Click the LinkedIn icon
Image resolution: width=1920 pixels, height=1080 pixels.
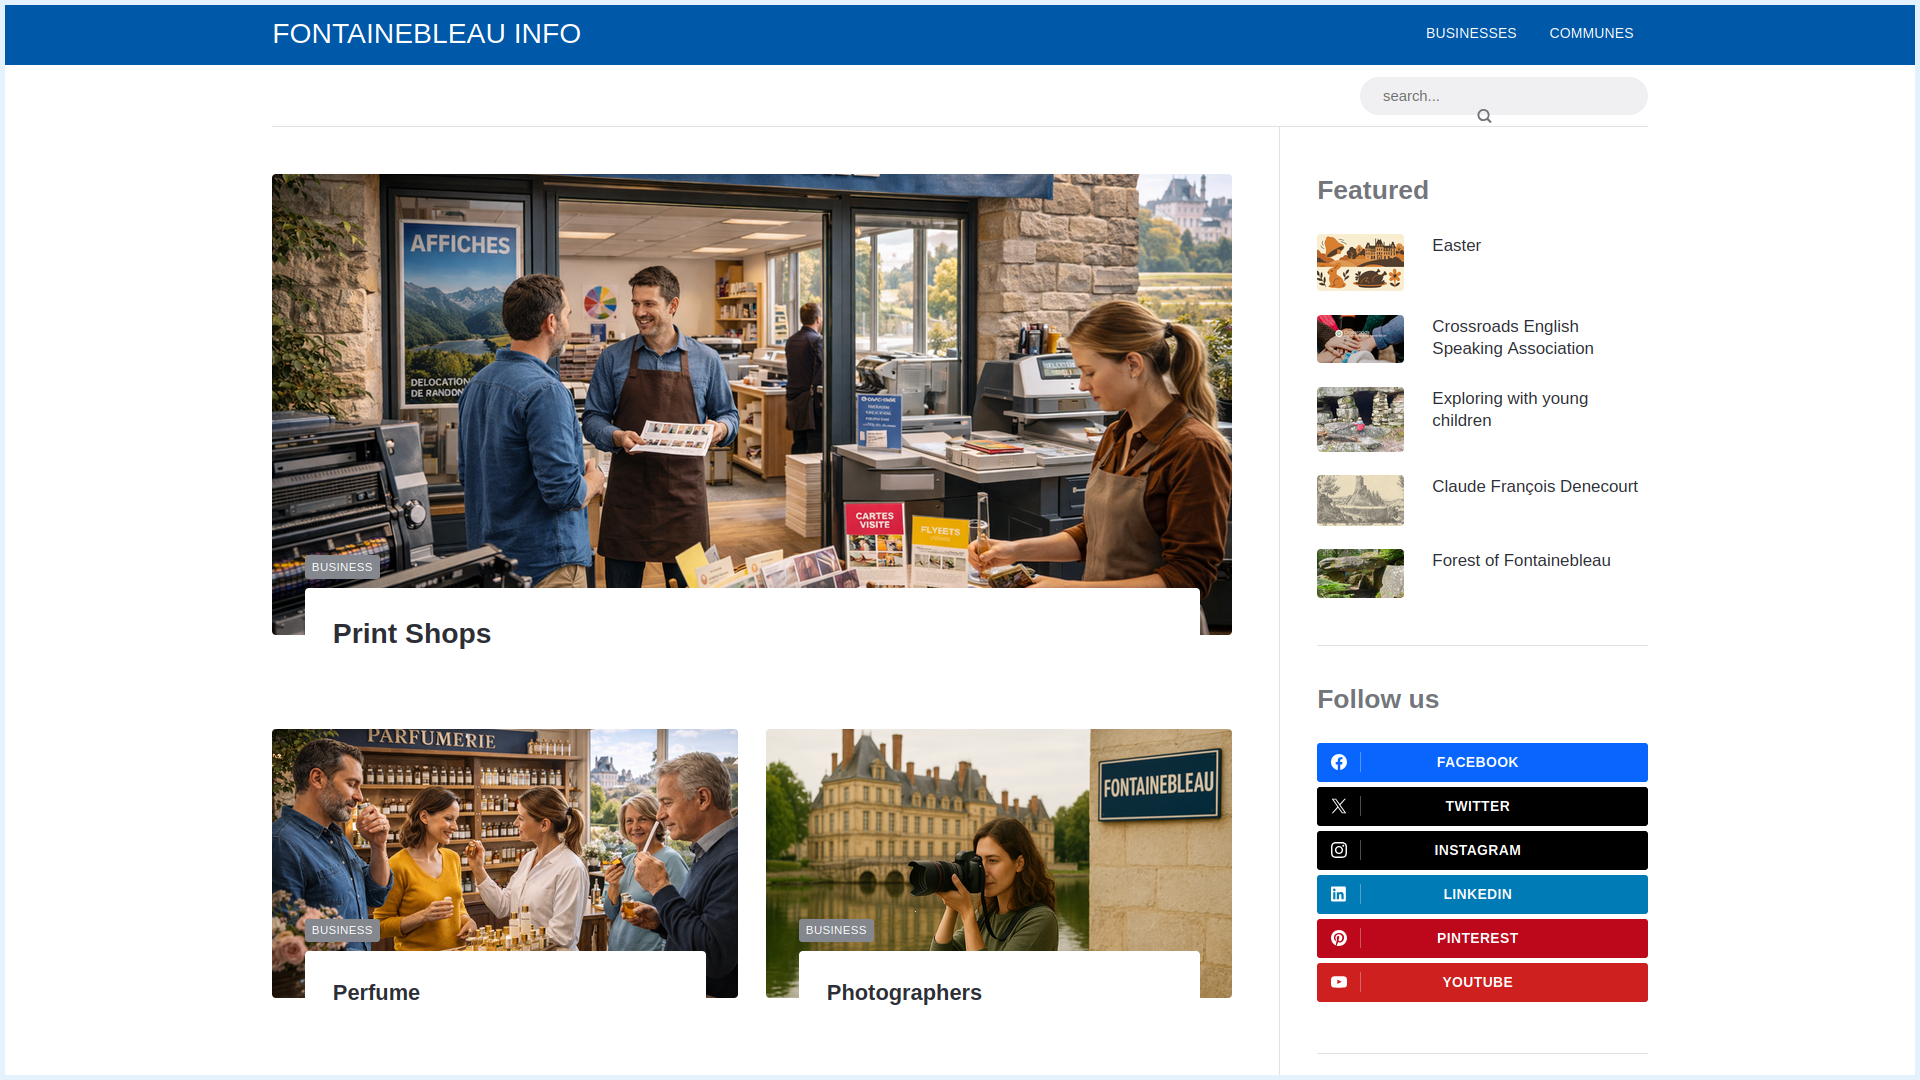pos(1339,894)
